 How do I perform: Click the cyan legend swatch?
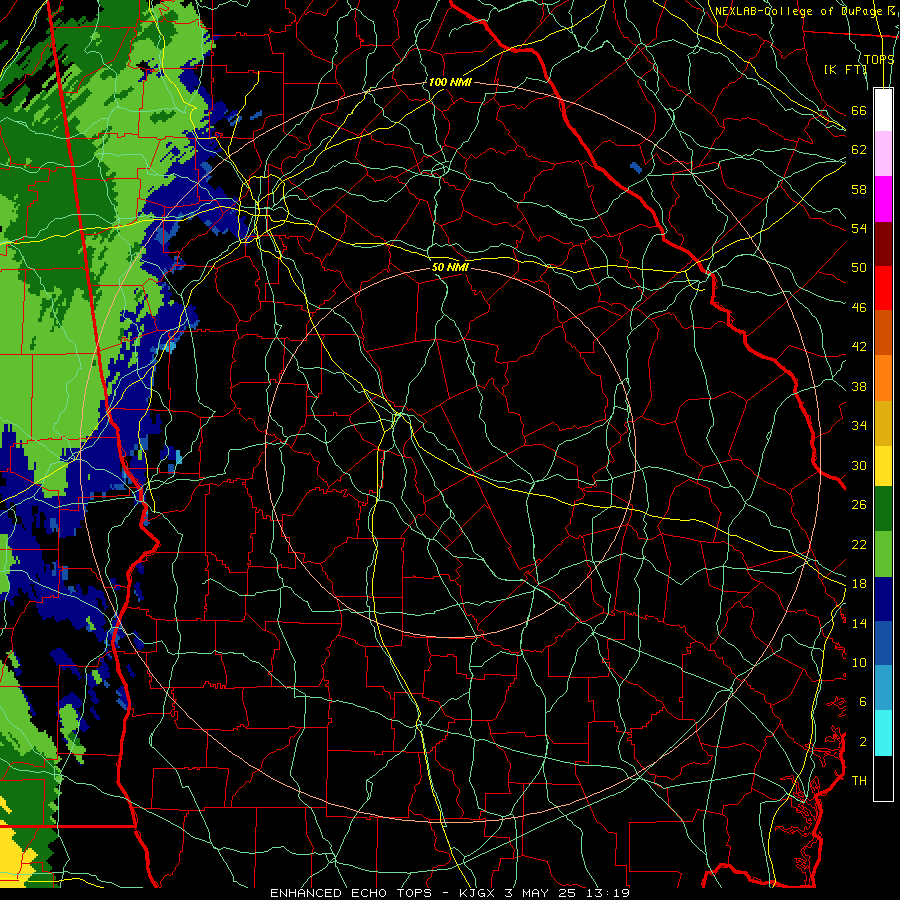coord(883,733)
